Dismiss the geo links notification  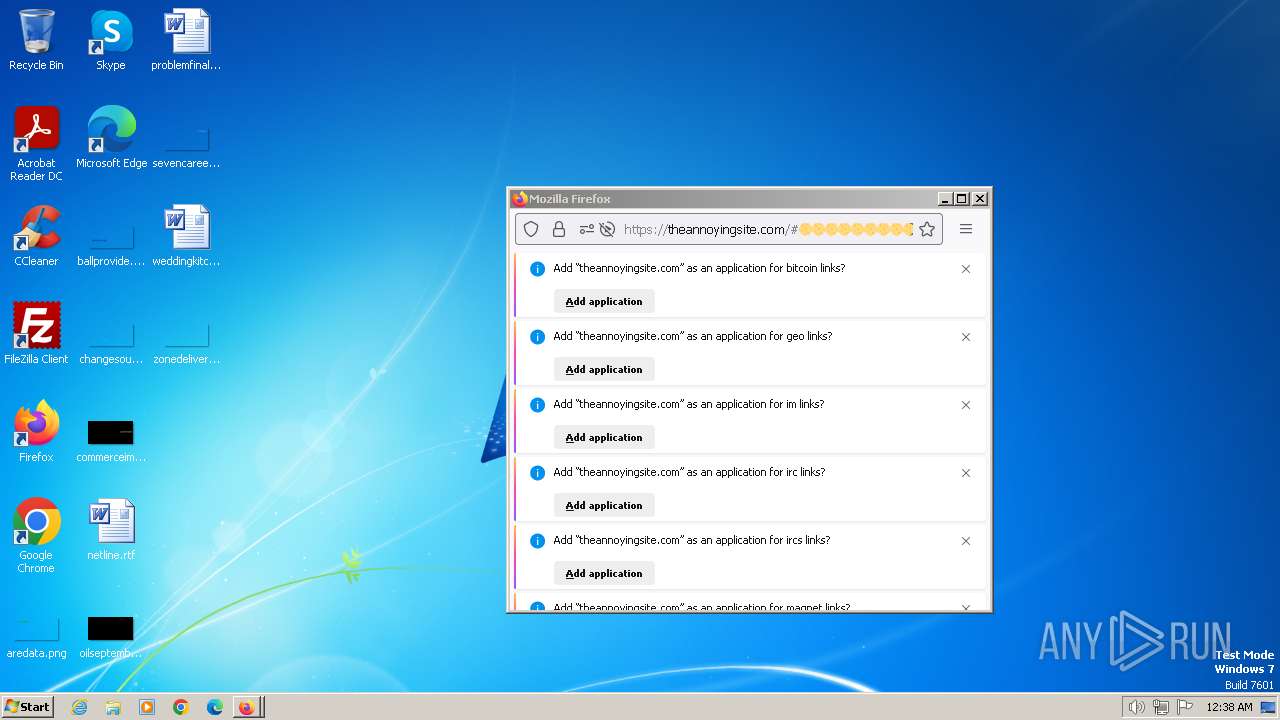(966, 337)
